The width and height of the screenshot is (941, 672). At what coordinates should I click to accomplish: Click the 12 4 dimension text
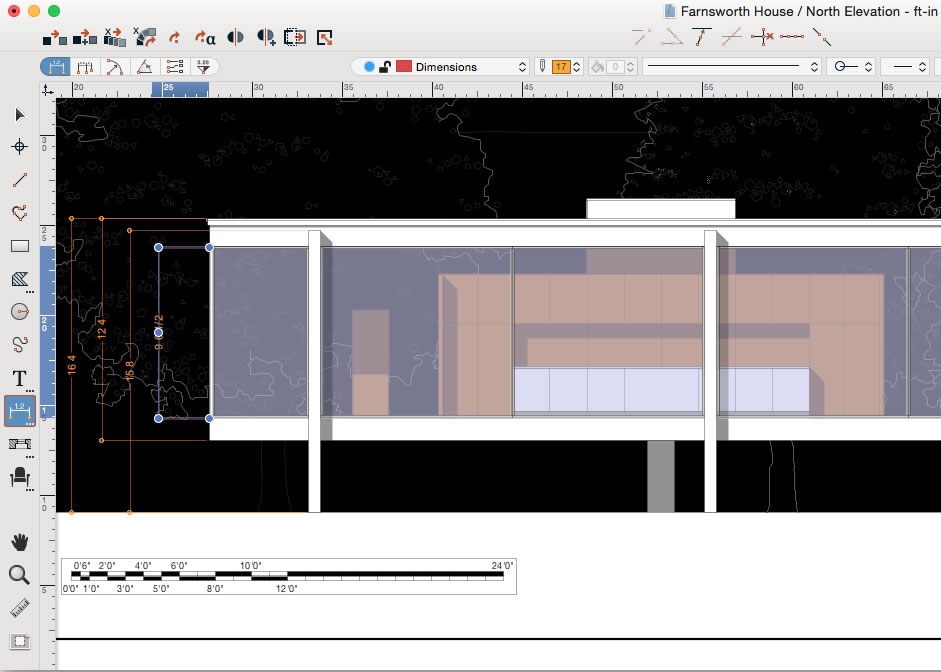tap(101, 329)
